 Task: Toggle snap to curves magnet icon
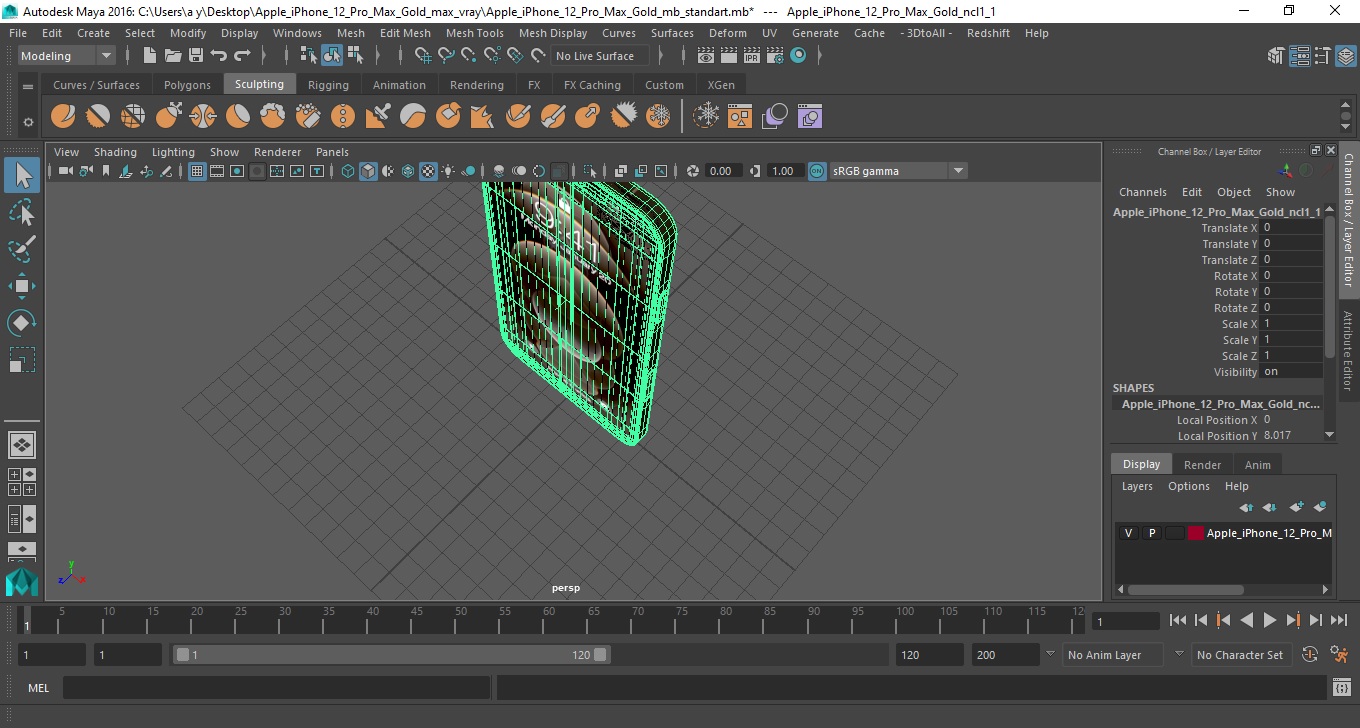pyautogui.click(x=446, y=56)
